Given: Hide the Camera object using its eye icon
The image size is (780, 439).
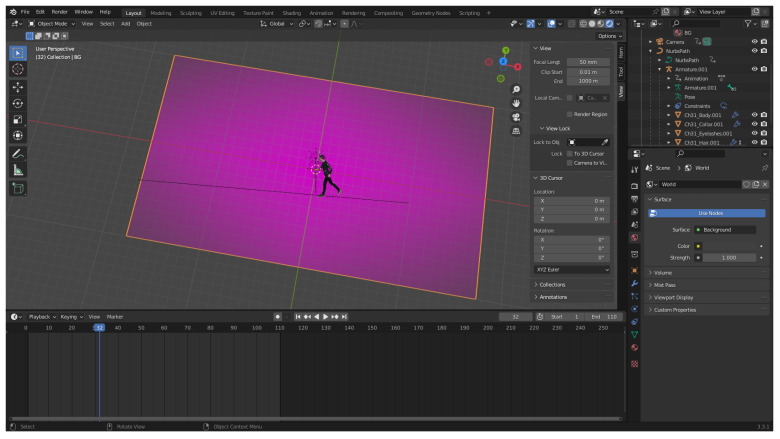Looking at the screenshot, I should pos(754,41).
